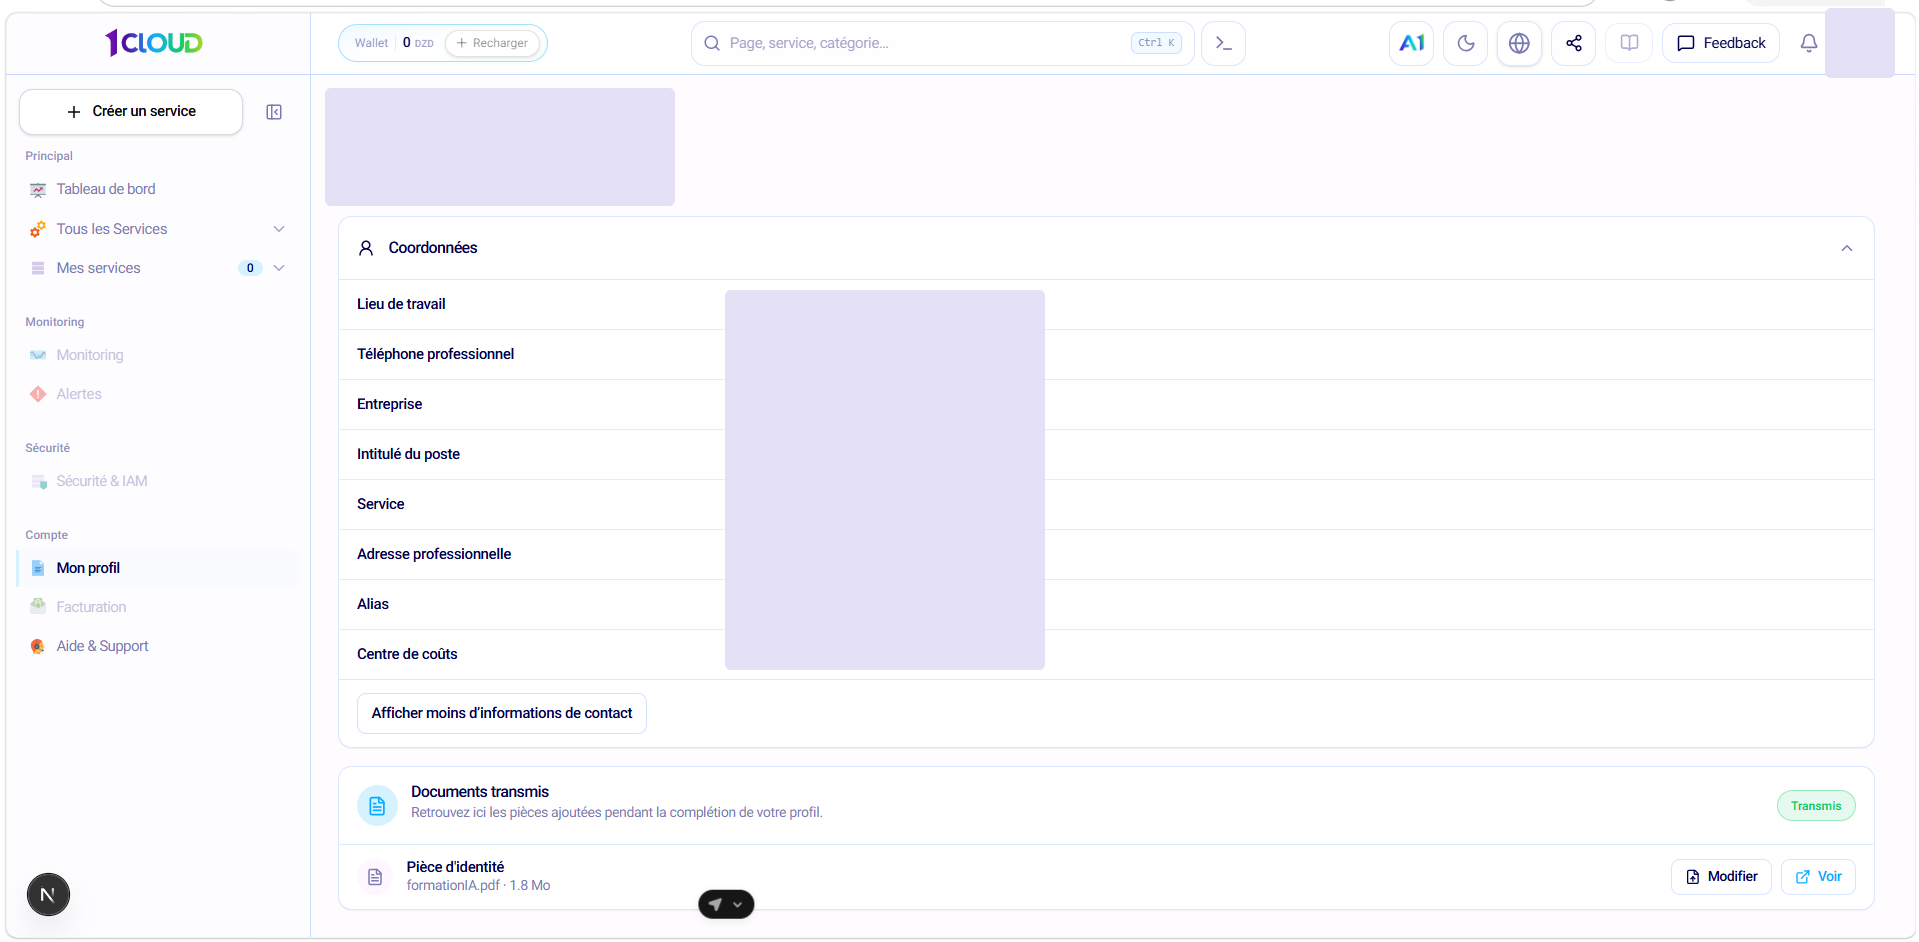Collapse the Coordonnées section chevron
The height and width of the screenshot is (942, 1919).
[x=1846, y=248]
